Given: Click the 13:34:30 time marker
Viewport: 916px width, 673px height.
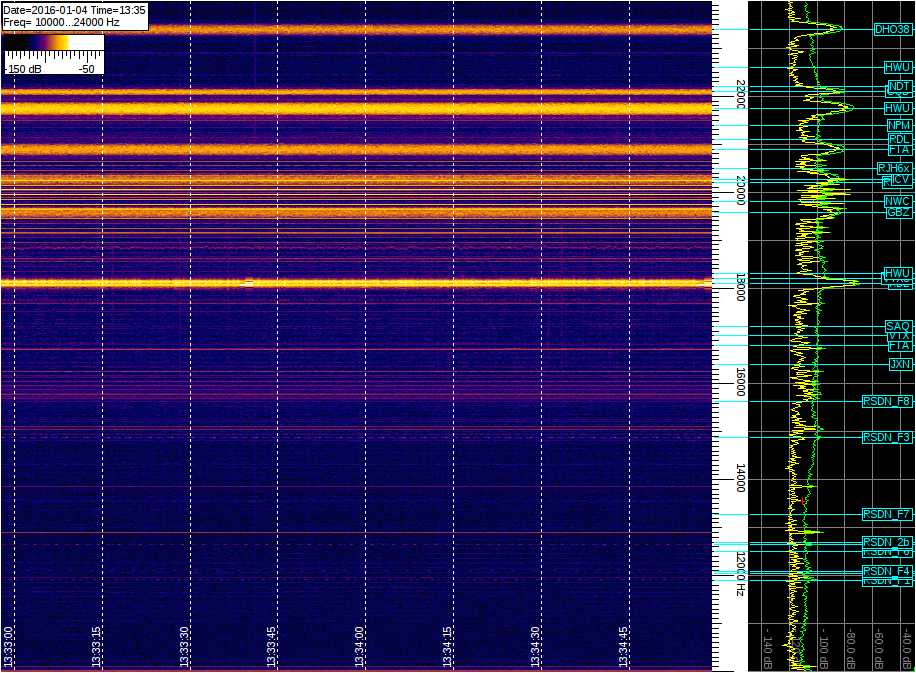Looking at the screenshot, I should 536,646.
